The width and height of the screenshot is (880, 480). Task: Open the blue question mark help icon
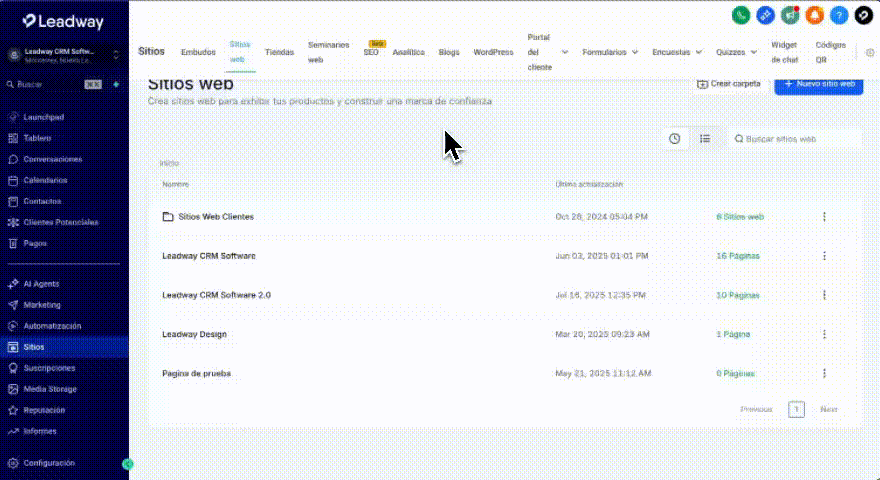pyautogui.click(x=839, y=15)
